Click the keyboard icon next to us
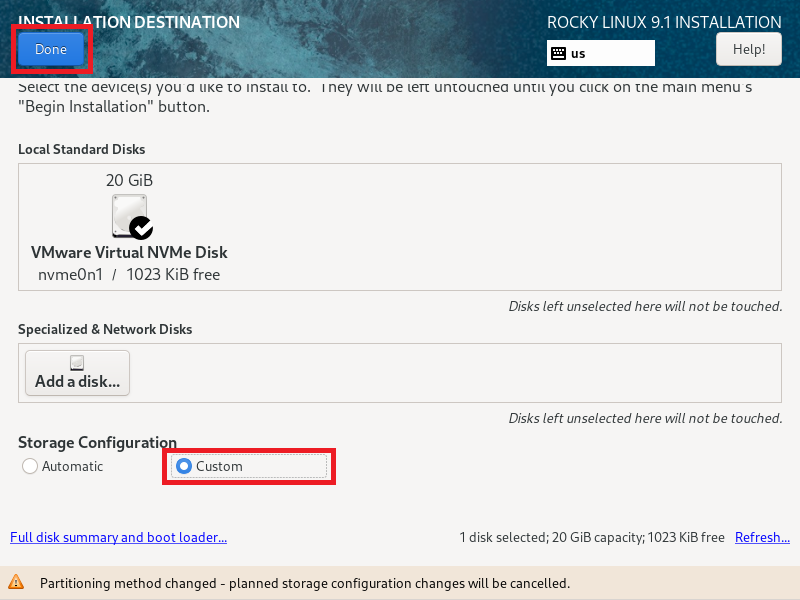 pyautogui.click(x=559, y=54)
